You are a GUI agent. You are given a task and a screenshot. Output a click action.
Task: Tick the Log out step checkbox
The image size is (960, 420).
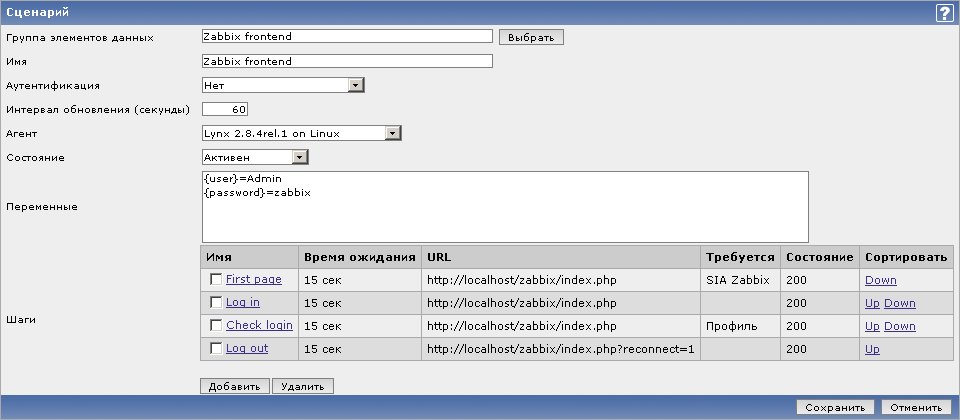(216, 348)
